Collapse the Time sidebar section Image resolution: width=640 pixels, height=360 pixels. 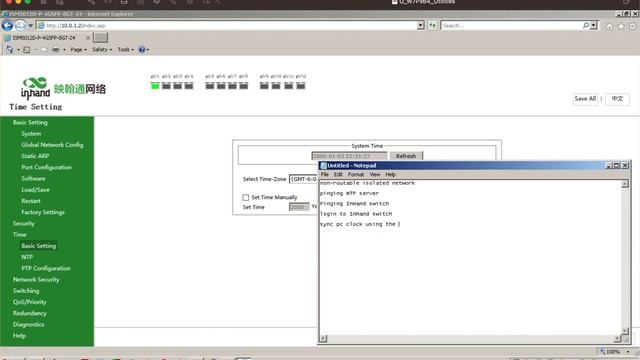(x=20, y=234)
